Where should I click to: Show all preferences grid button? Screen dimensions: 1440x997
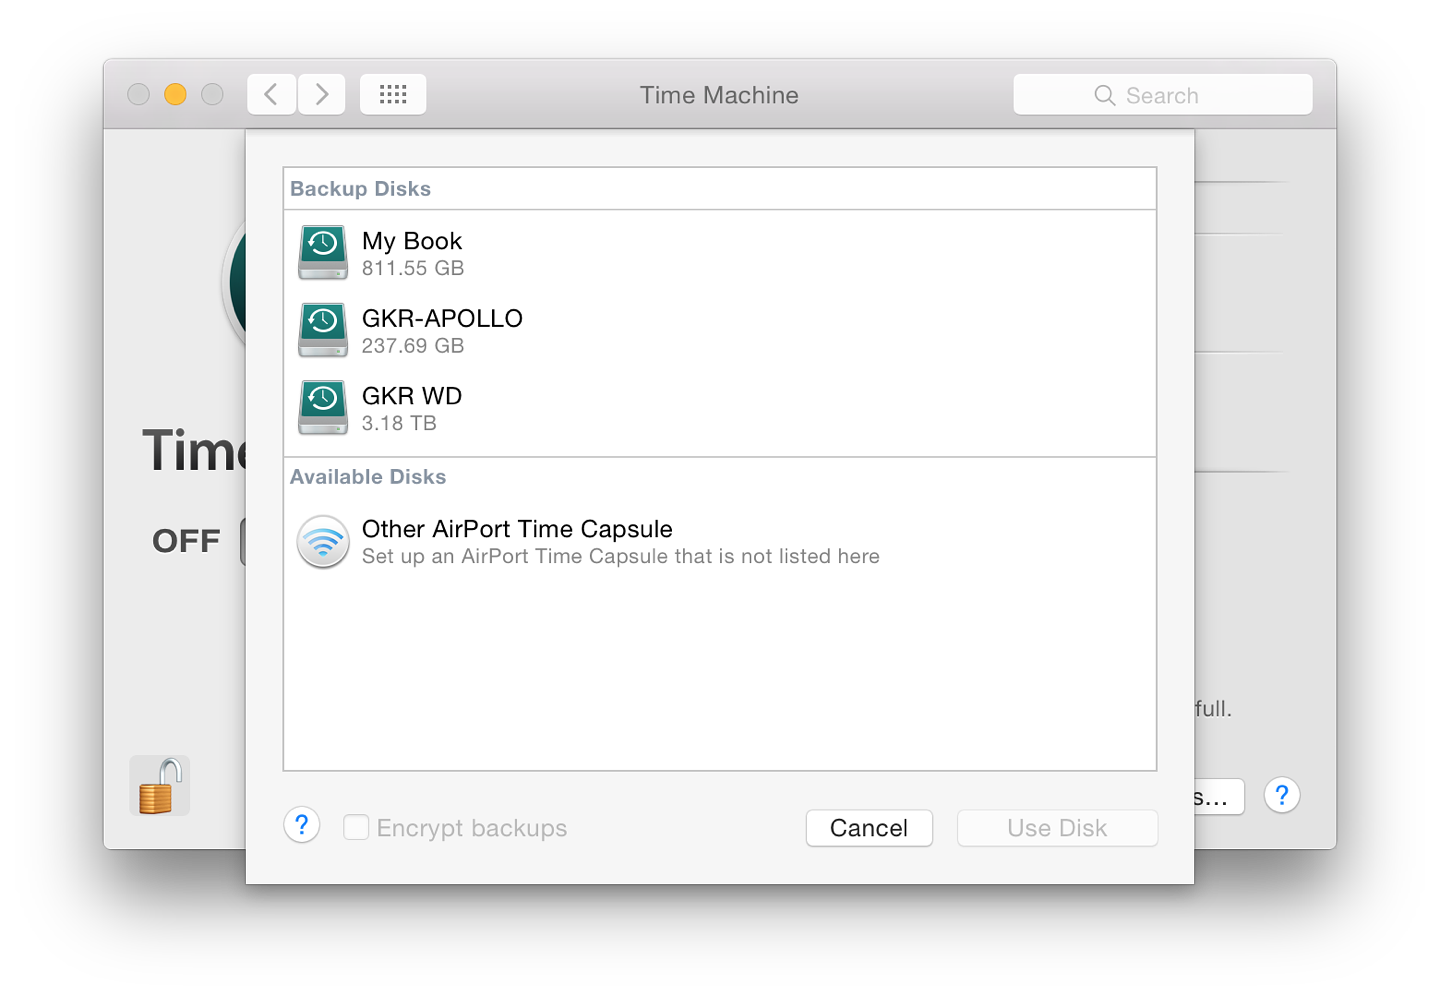pyautogui.click(x=393, y=94)
